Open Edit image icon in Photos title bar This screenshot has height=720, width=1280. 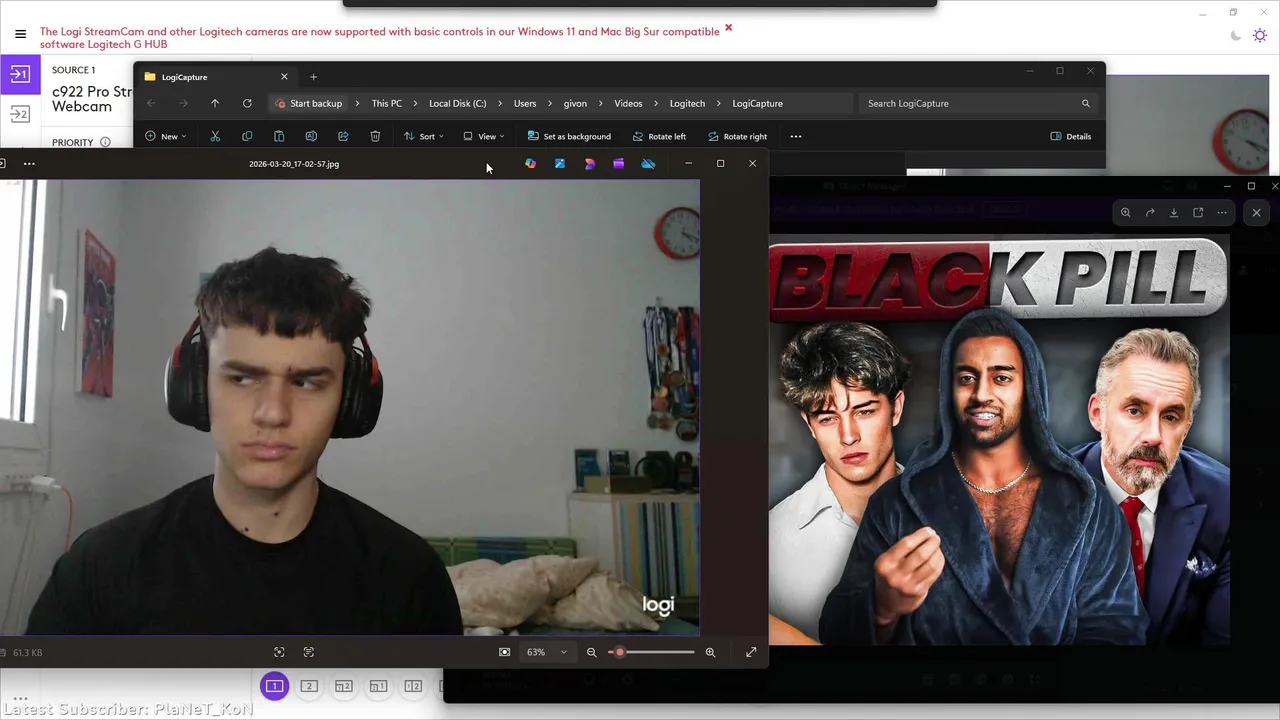[560, 164]
